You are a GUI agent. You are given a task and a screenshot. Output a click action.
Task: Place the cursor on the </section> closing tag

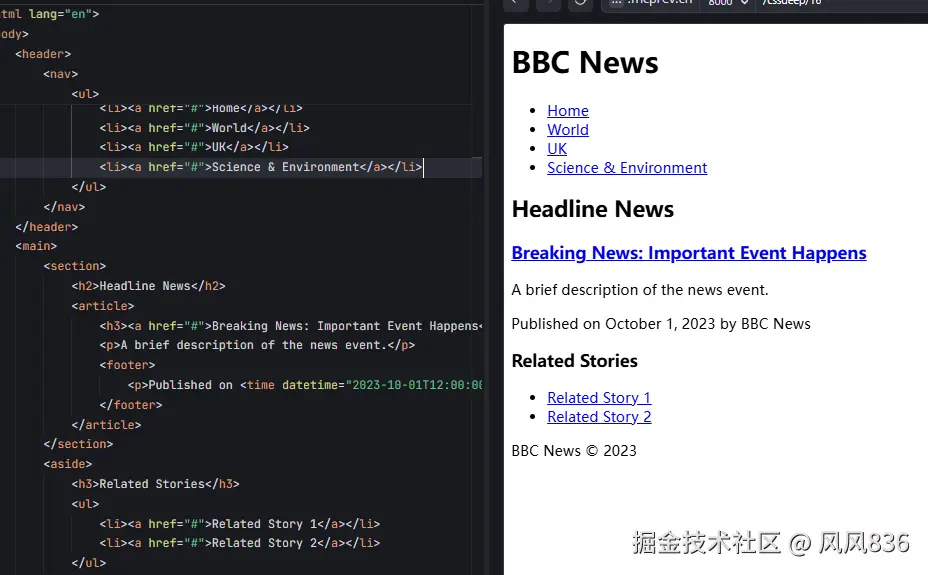coord(78,444)
